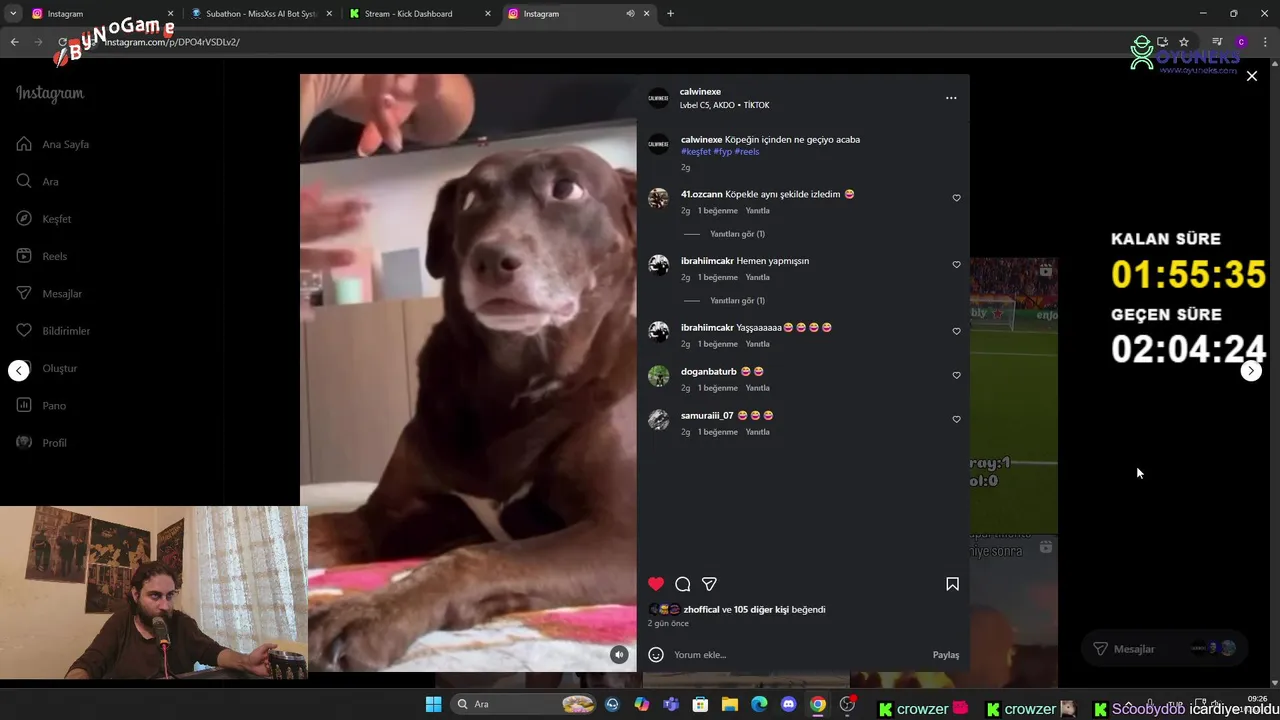
Task: Click Oluştur to create post
Action: point(47,368)
